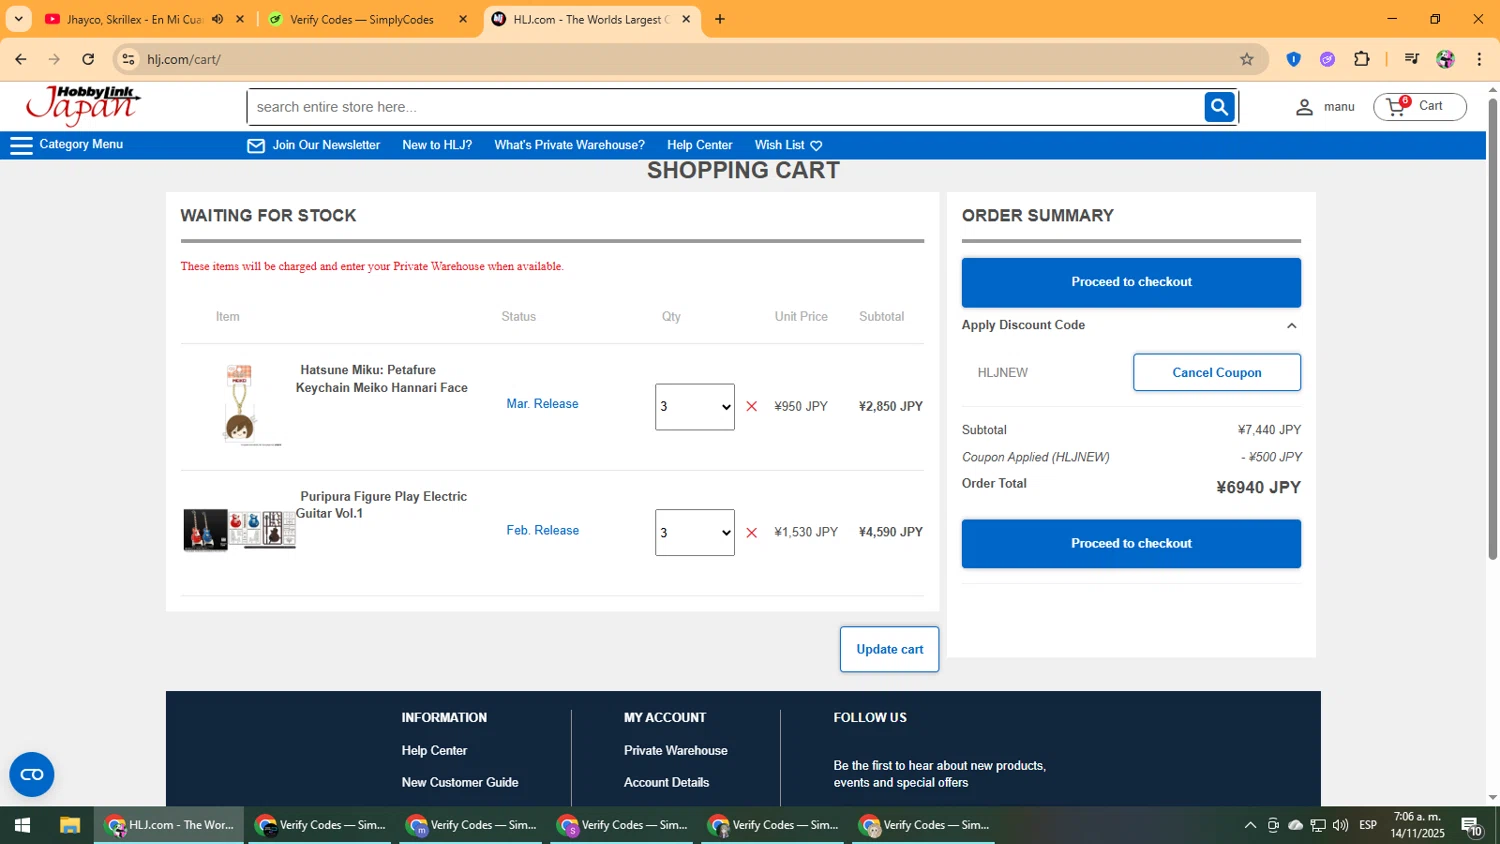
Task: Click the search entire store field
Action: click(726, 107)
